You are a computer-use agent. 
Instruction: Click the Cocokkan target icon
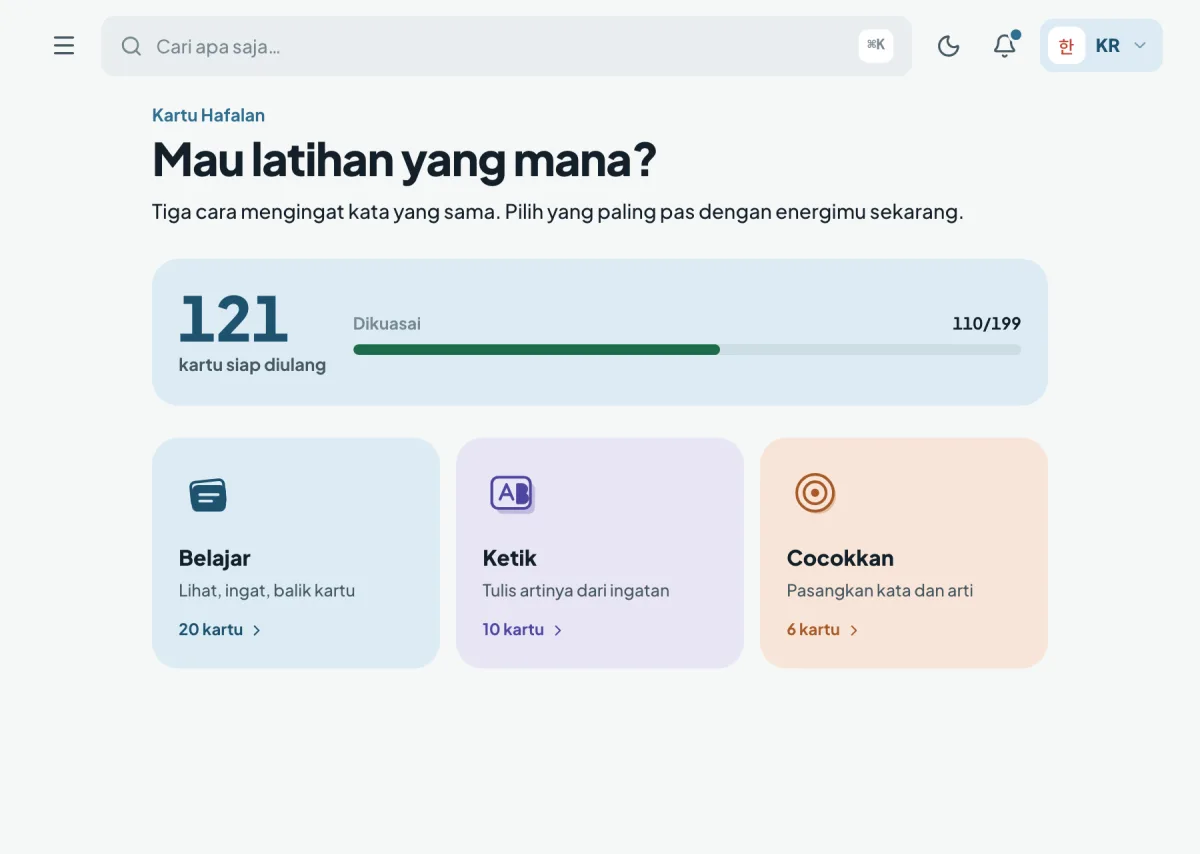[x=815, y=493]
